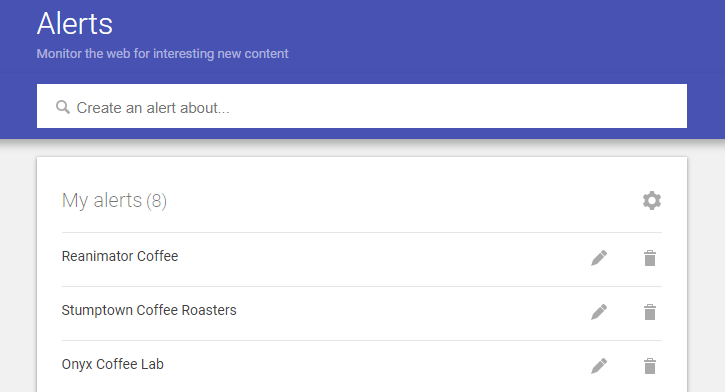This screenshot has width=725, height=392.
Task: Select the word 'Roasters' in Stumptown alert
Action: [209, 310]
